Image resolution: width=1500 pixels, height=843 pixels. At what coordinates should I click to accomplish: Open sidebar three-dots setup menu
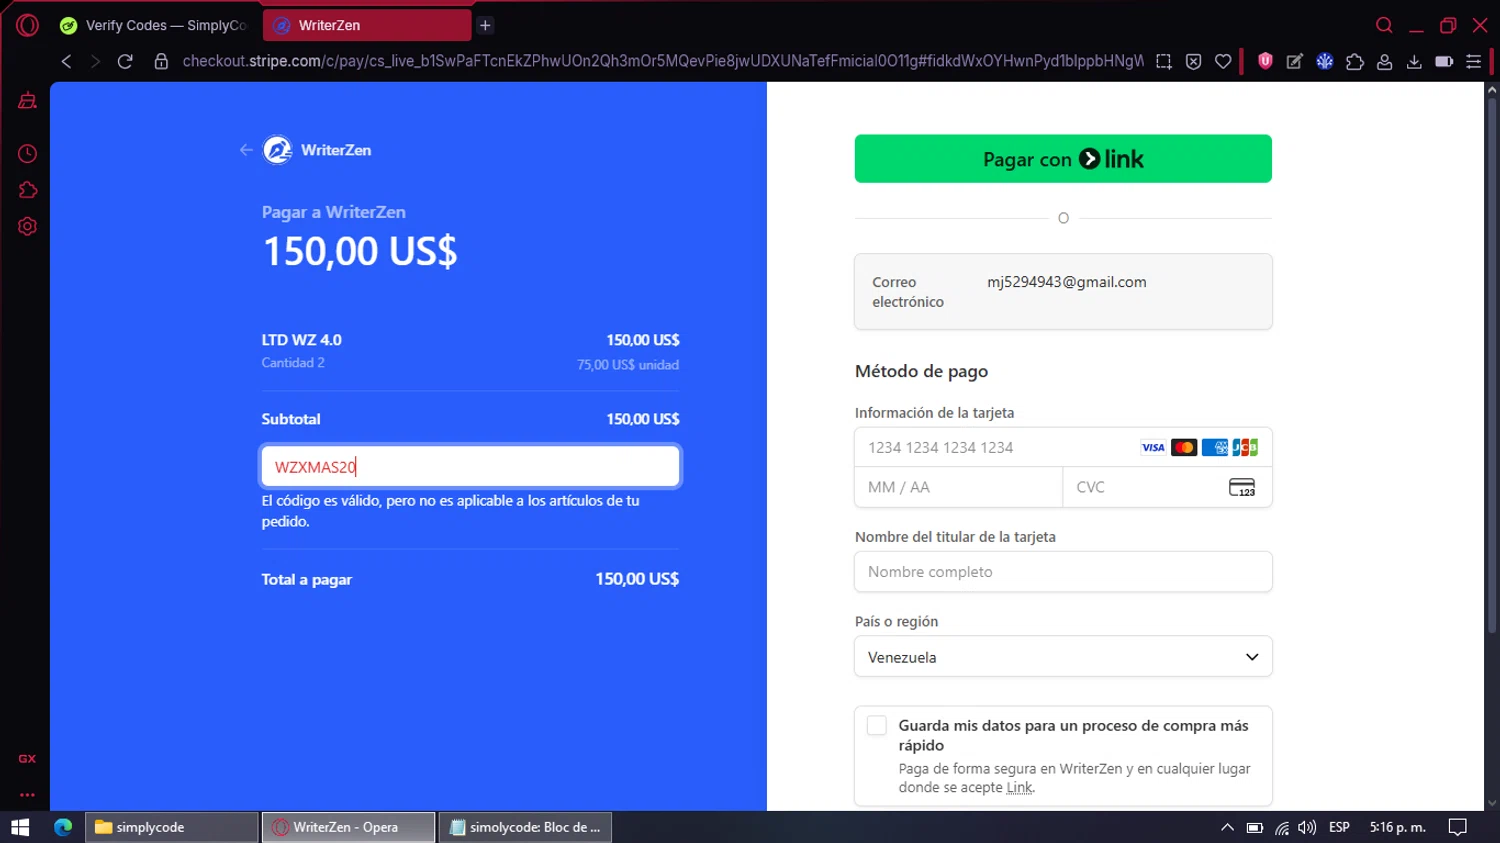(x=27, y=795)
